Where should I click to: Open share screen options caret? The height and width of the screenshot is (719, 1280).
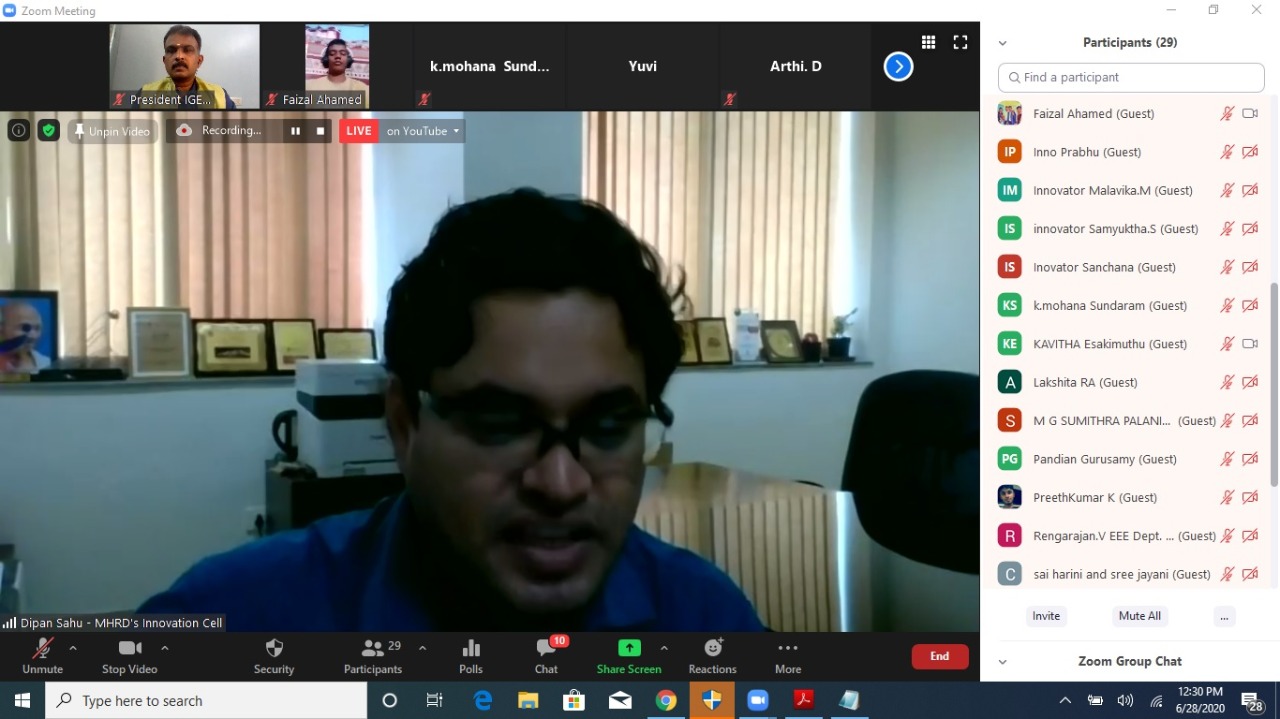(x=664, y=648)
